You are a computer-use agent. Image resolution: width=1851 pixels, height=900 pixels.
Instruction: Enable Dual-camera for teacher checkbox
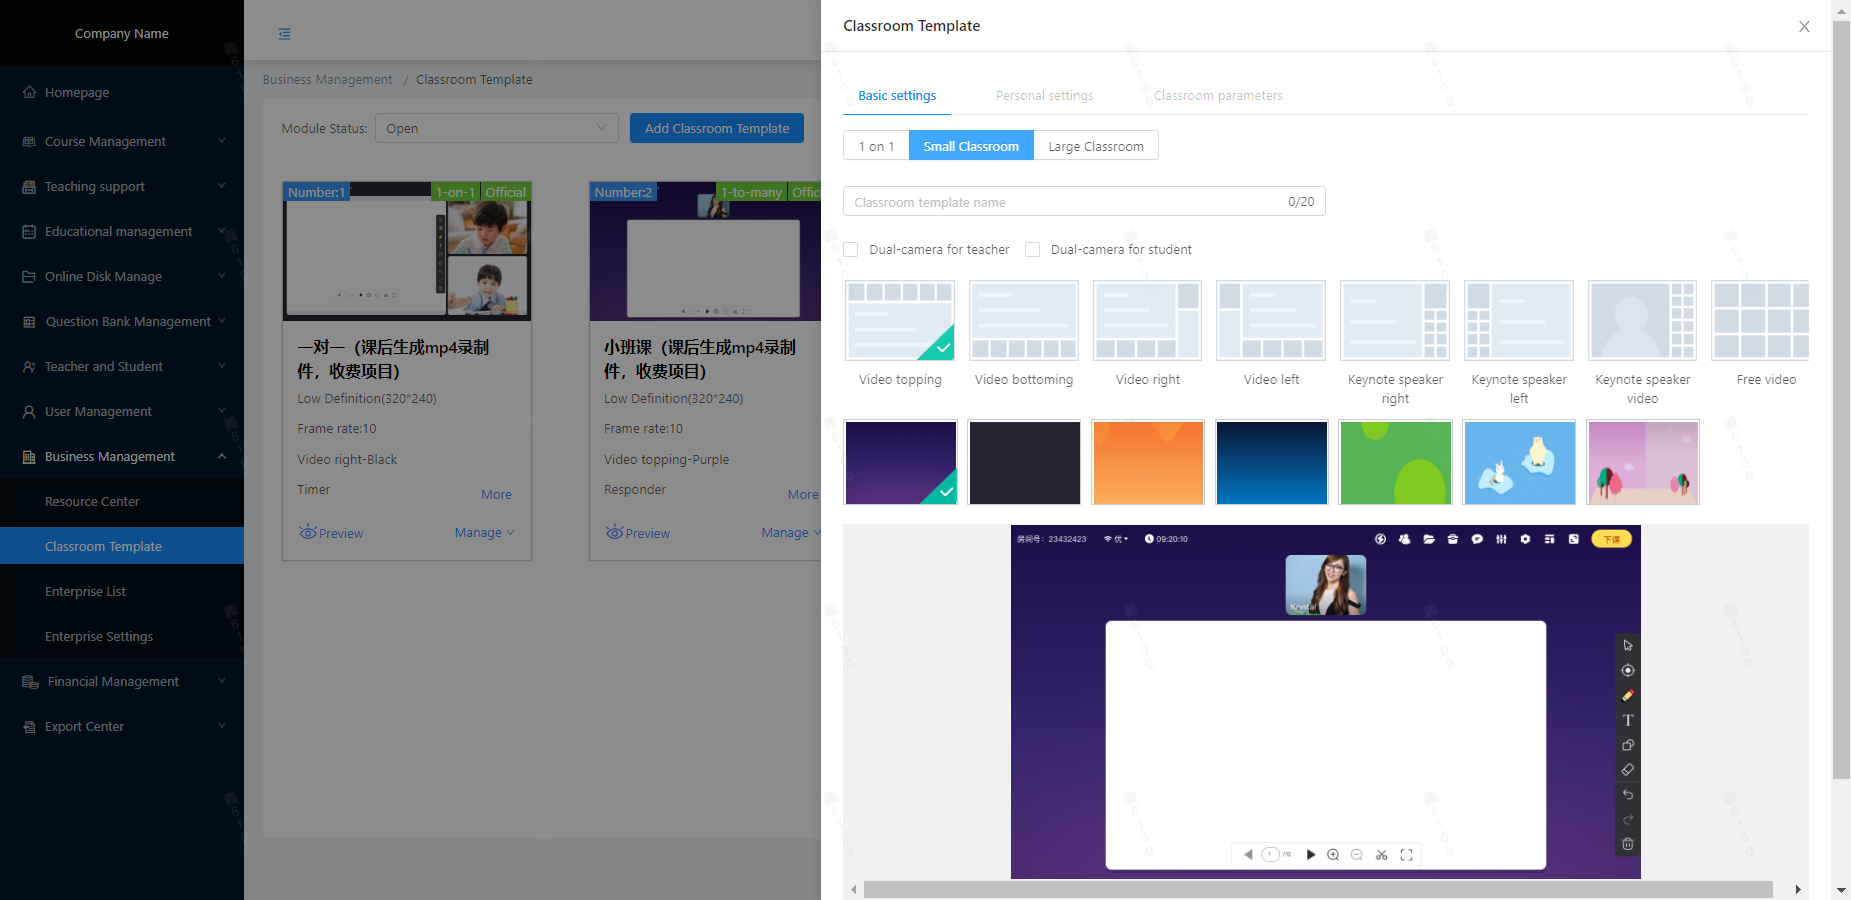(851, 250)
